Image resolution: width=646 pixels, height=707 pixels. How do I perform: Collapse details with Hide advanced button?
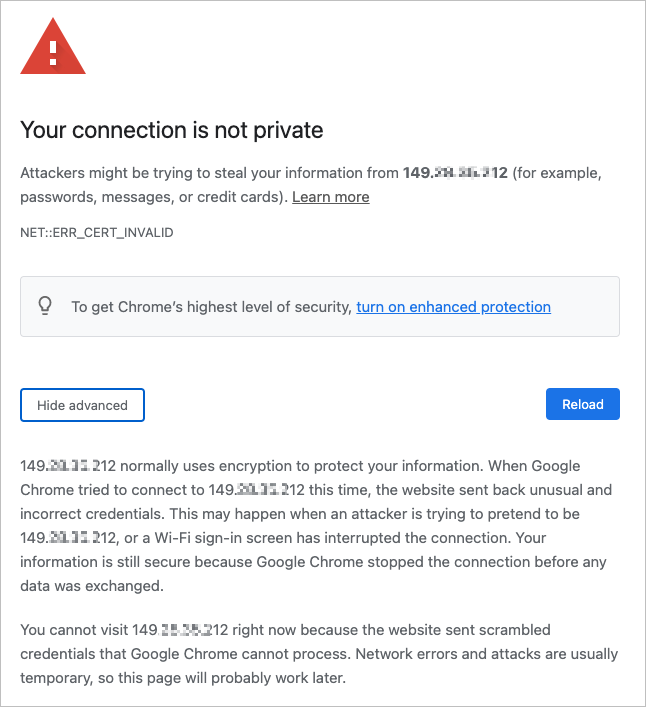[82, 405]
